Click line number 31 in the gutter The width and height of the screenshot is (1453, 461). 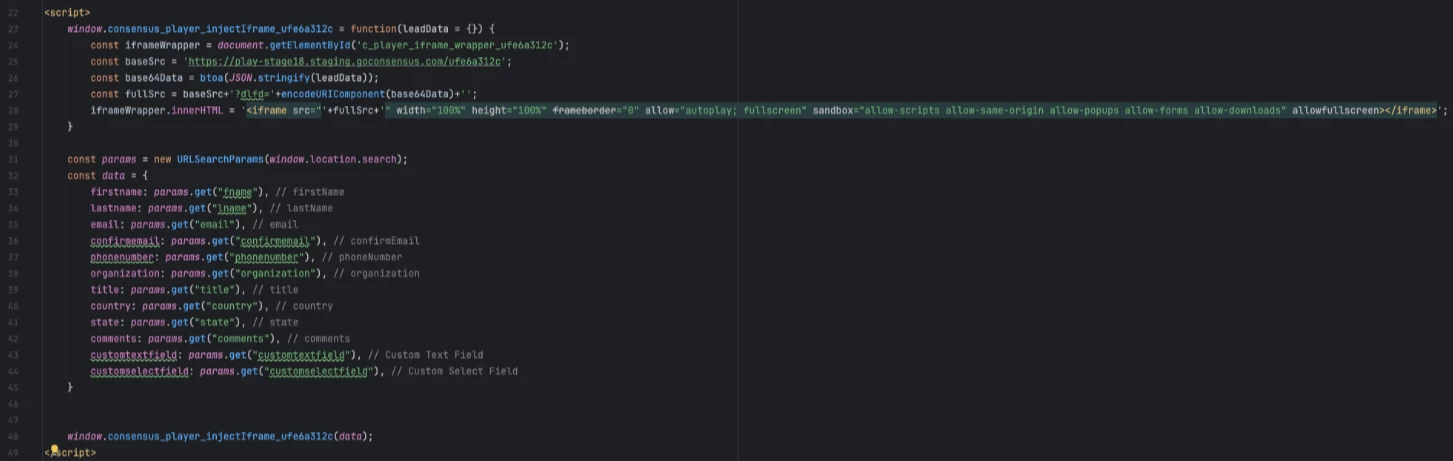click(12, 159)
